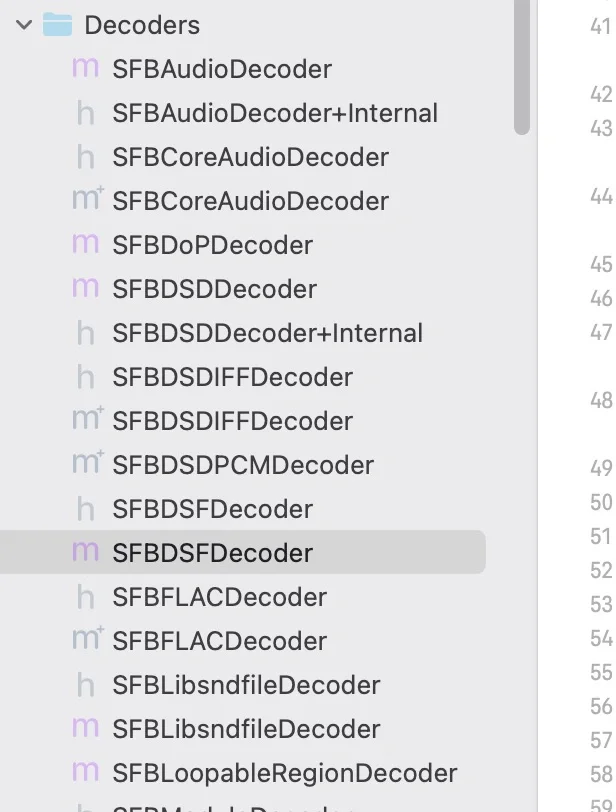Collapse the Decoders folder disclosure chevron

(24, 25)
